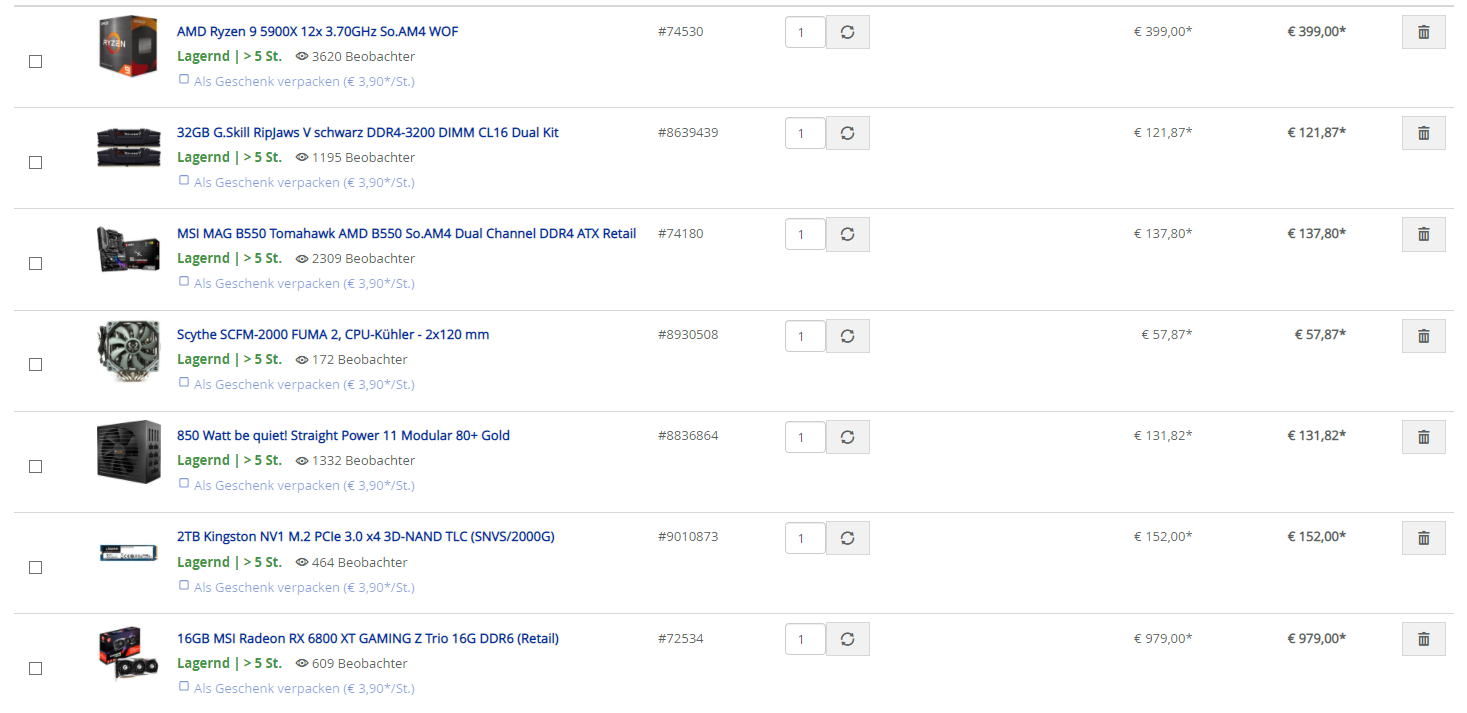Update quantity for be quiet! Straight Power
Image resolution: width=1467 pixels, height=713 pixels.
847,437
